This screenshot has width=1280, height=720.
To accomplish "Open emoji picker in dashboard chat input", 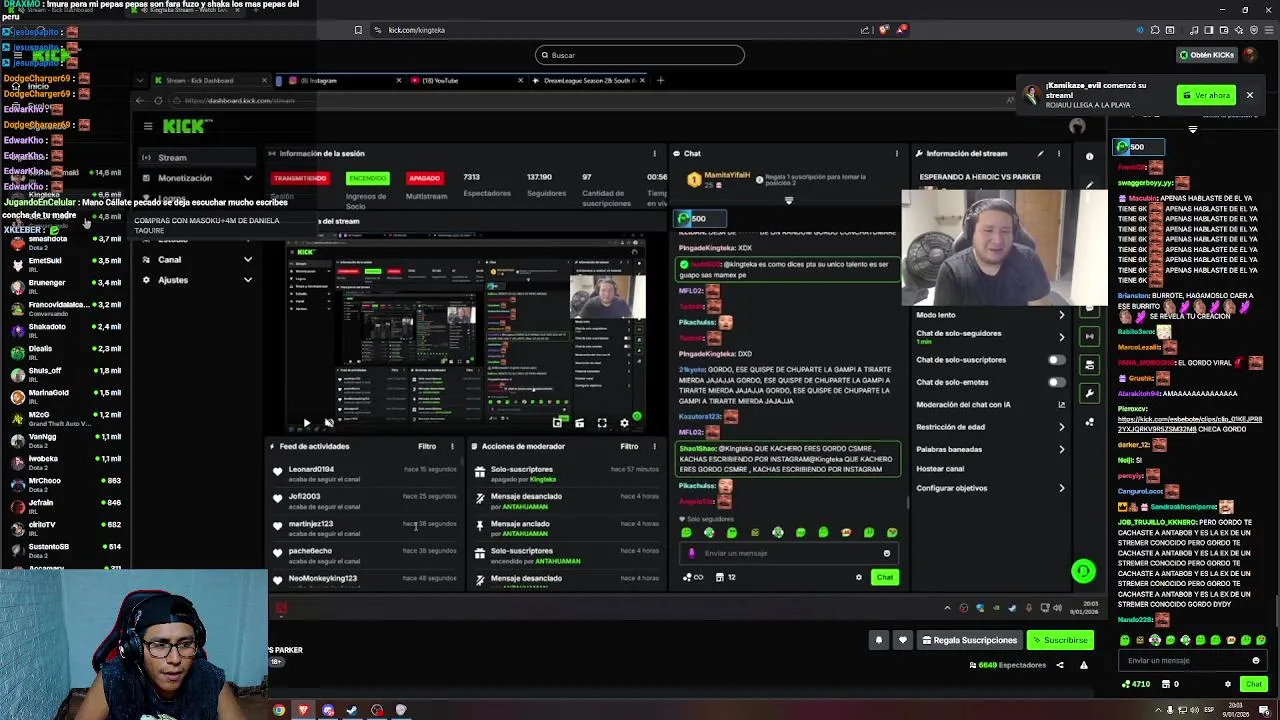I will [886, 553].
